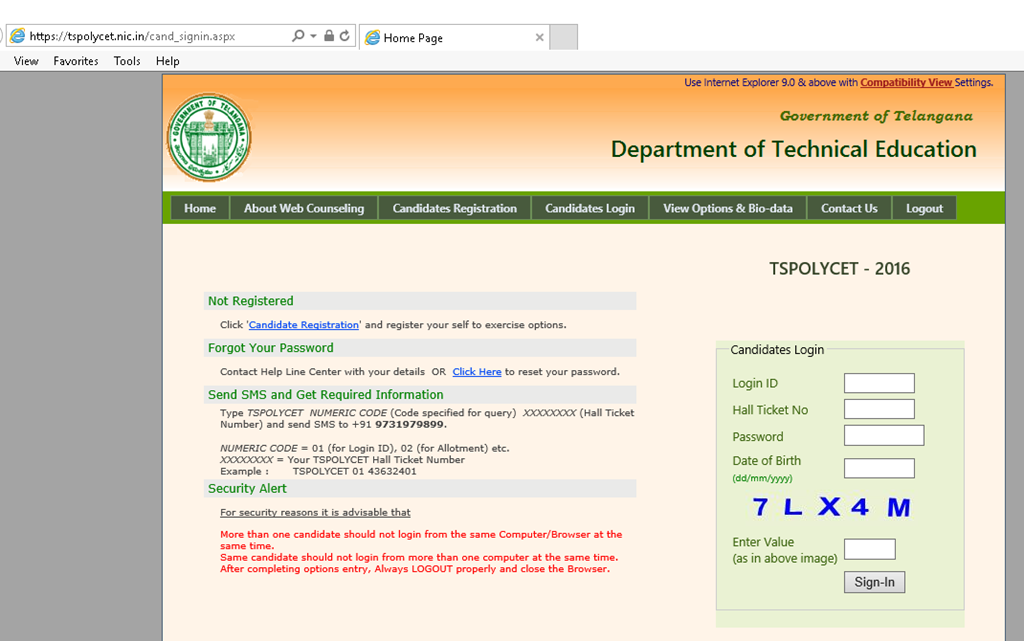Viewport: 1024px width, 641px height.
Task: Click the refresh page icon
Action: click(345, 36)
